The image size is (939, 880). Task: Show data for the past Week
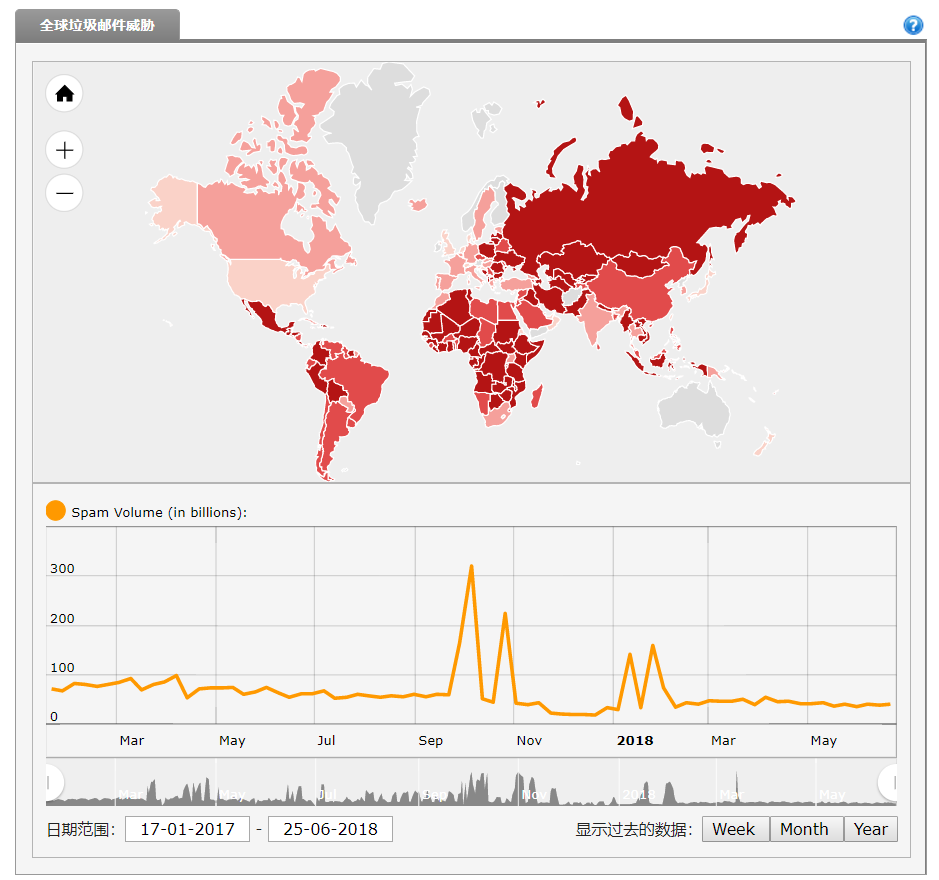point(734,829)
